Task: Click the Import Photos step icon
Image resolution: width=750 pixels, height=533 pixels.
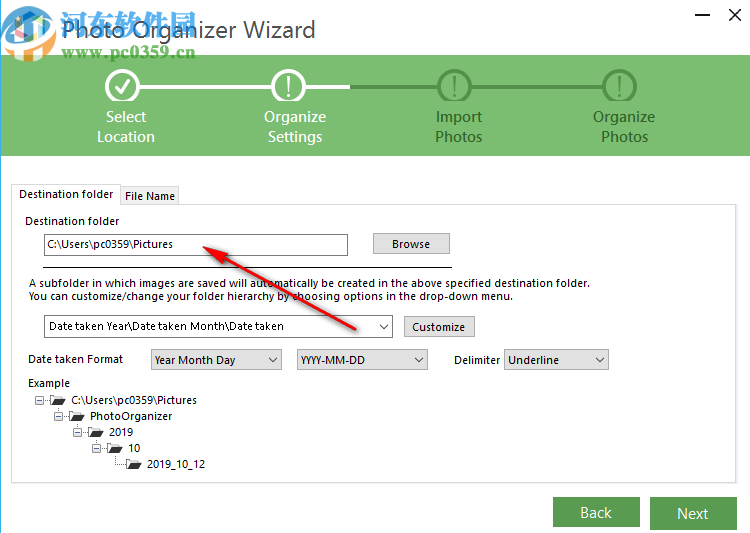Action: point(454,86)
